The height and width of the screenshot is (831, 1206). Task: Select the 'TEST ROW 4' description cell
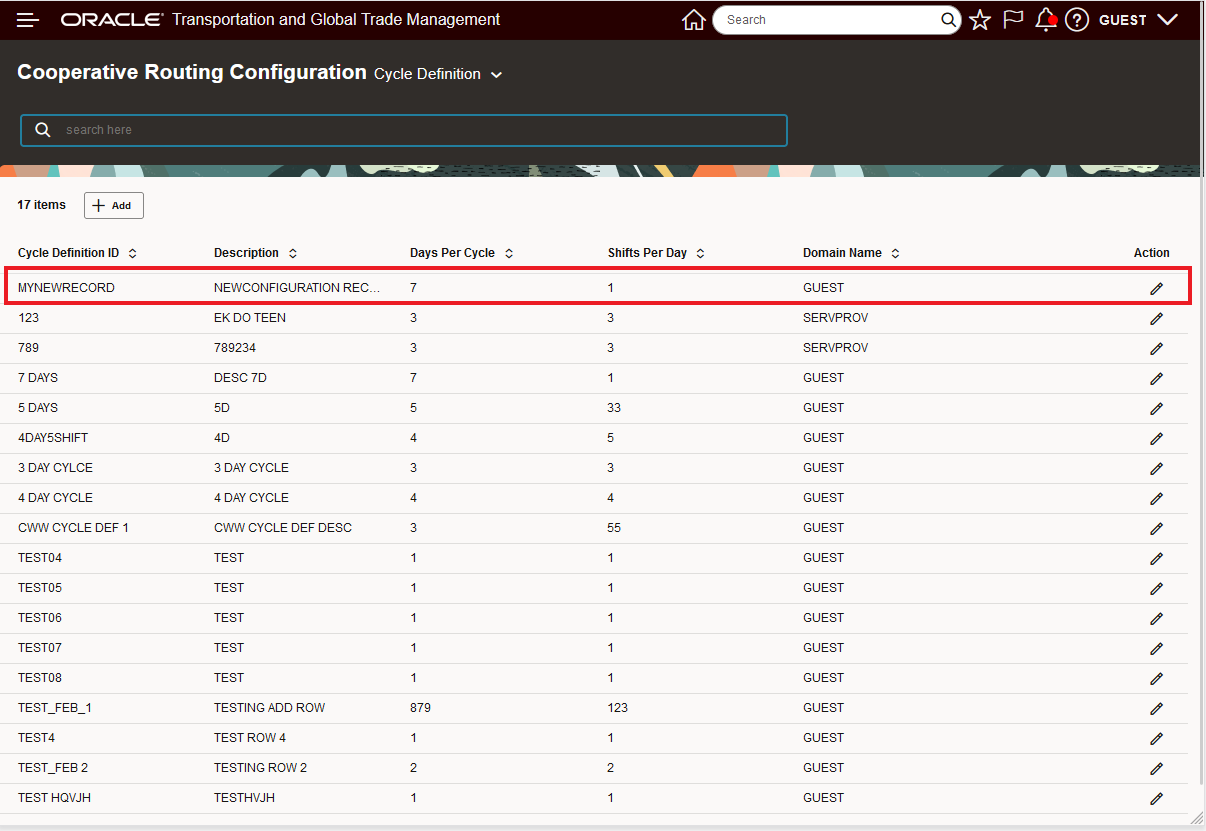click(x=249, y=738)
